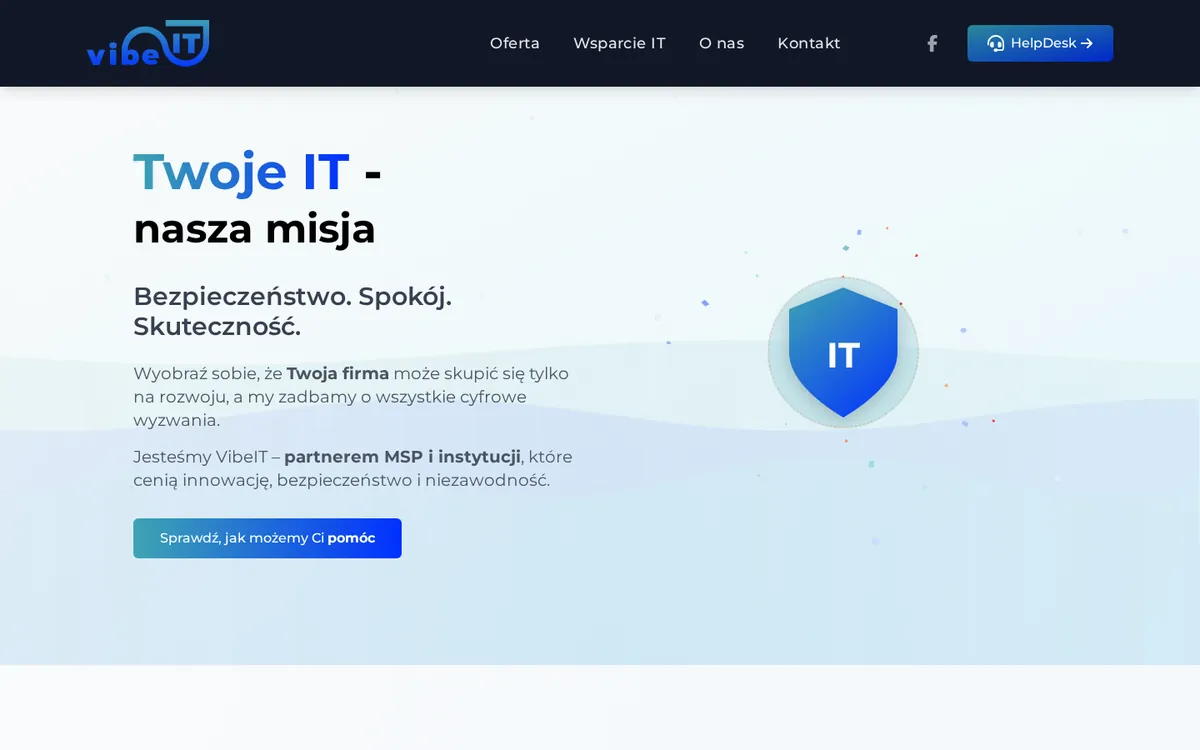The image size is (1200, 750).
Task: Go to Wsparcie IT in navigation
Action: (619, 43)
